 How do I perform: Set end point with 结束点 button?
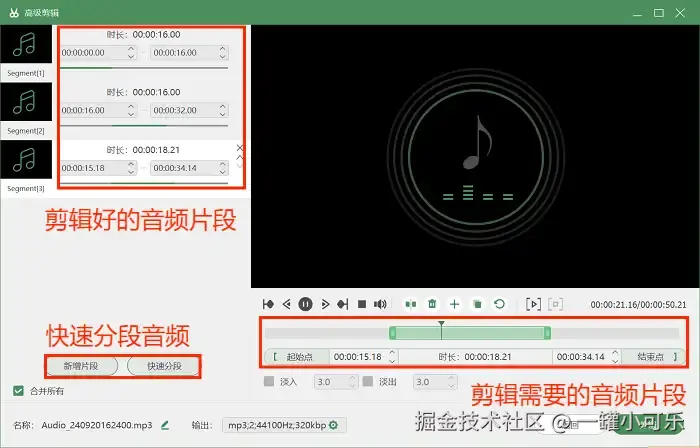tap(654, 357)
